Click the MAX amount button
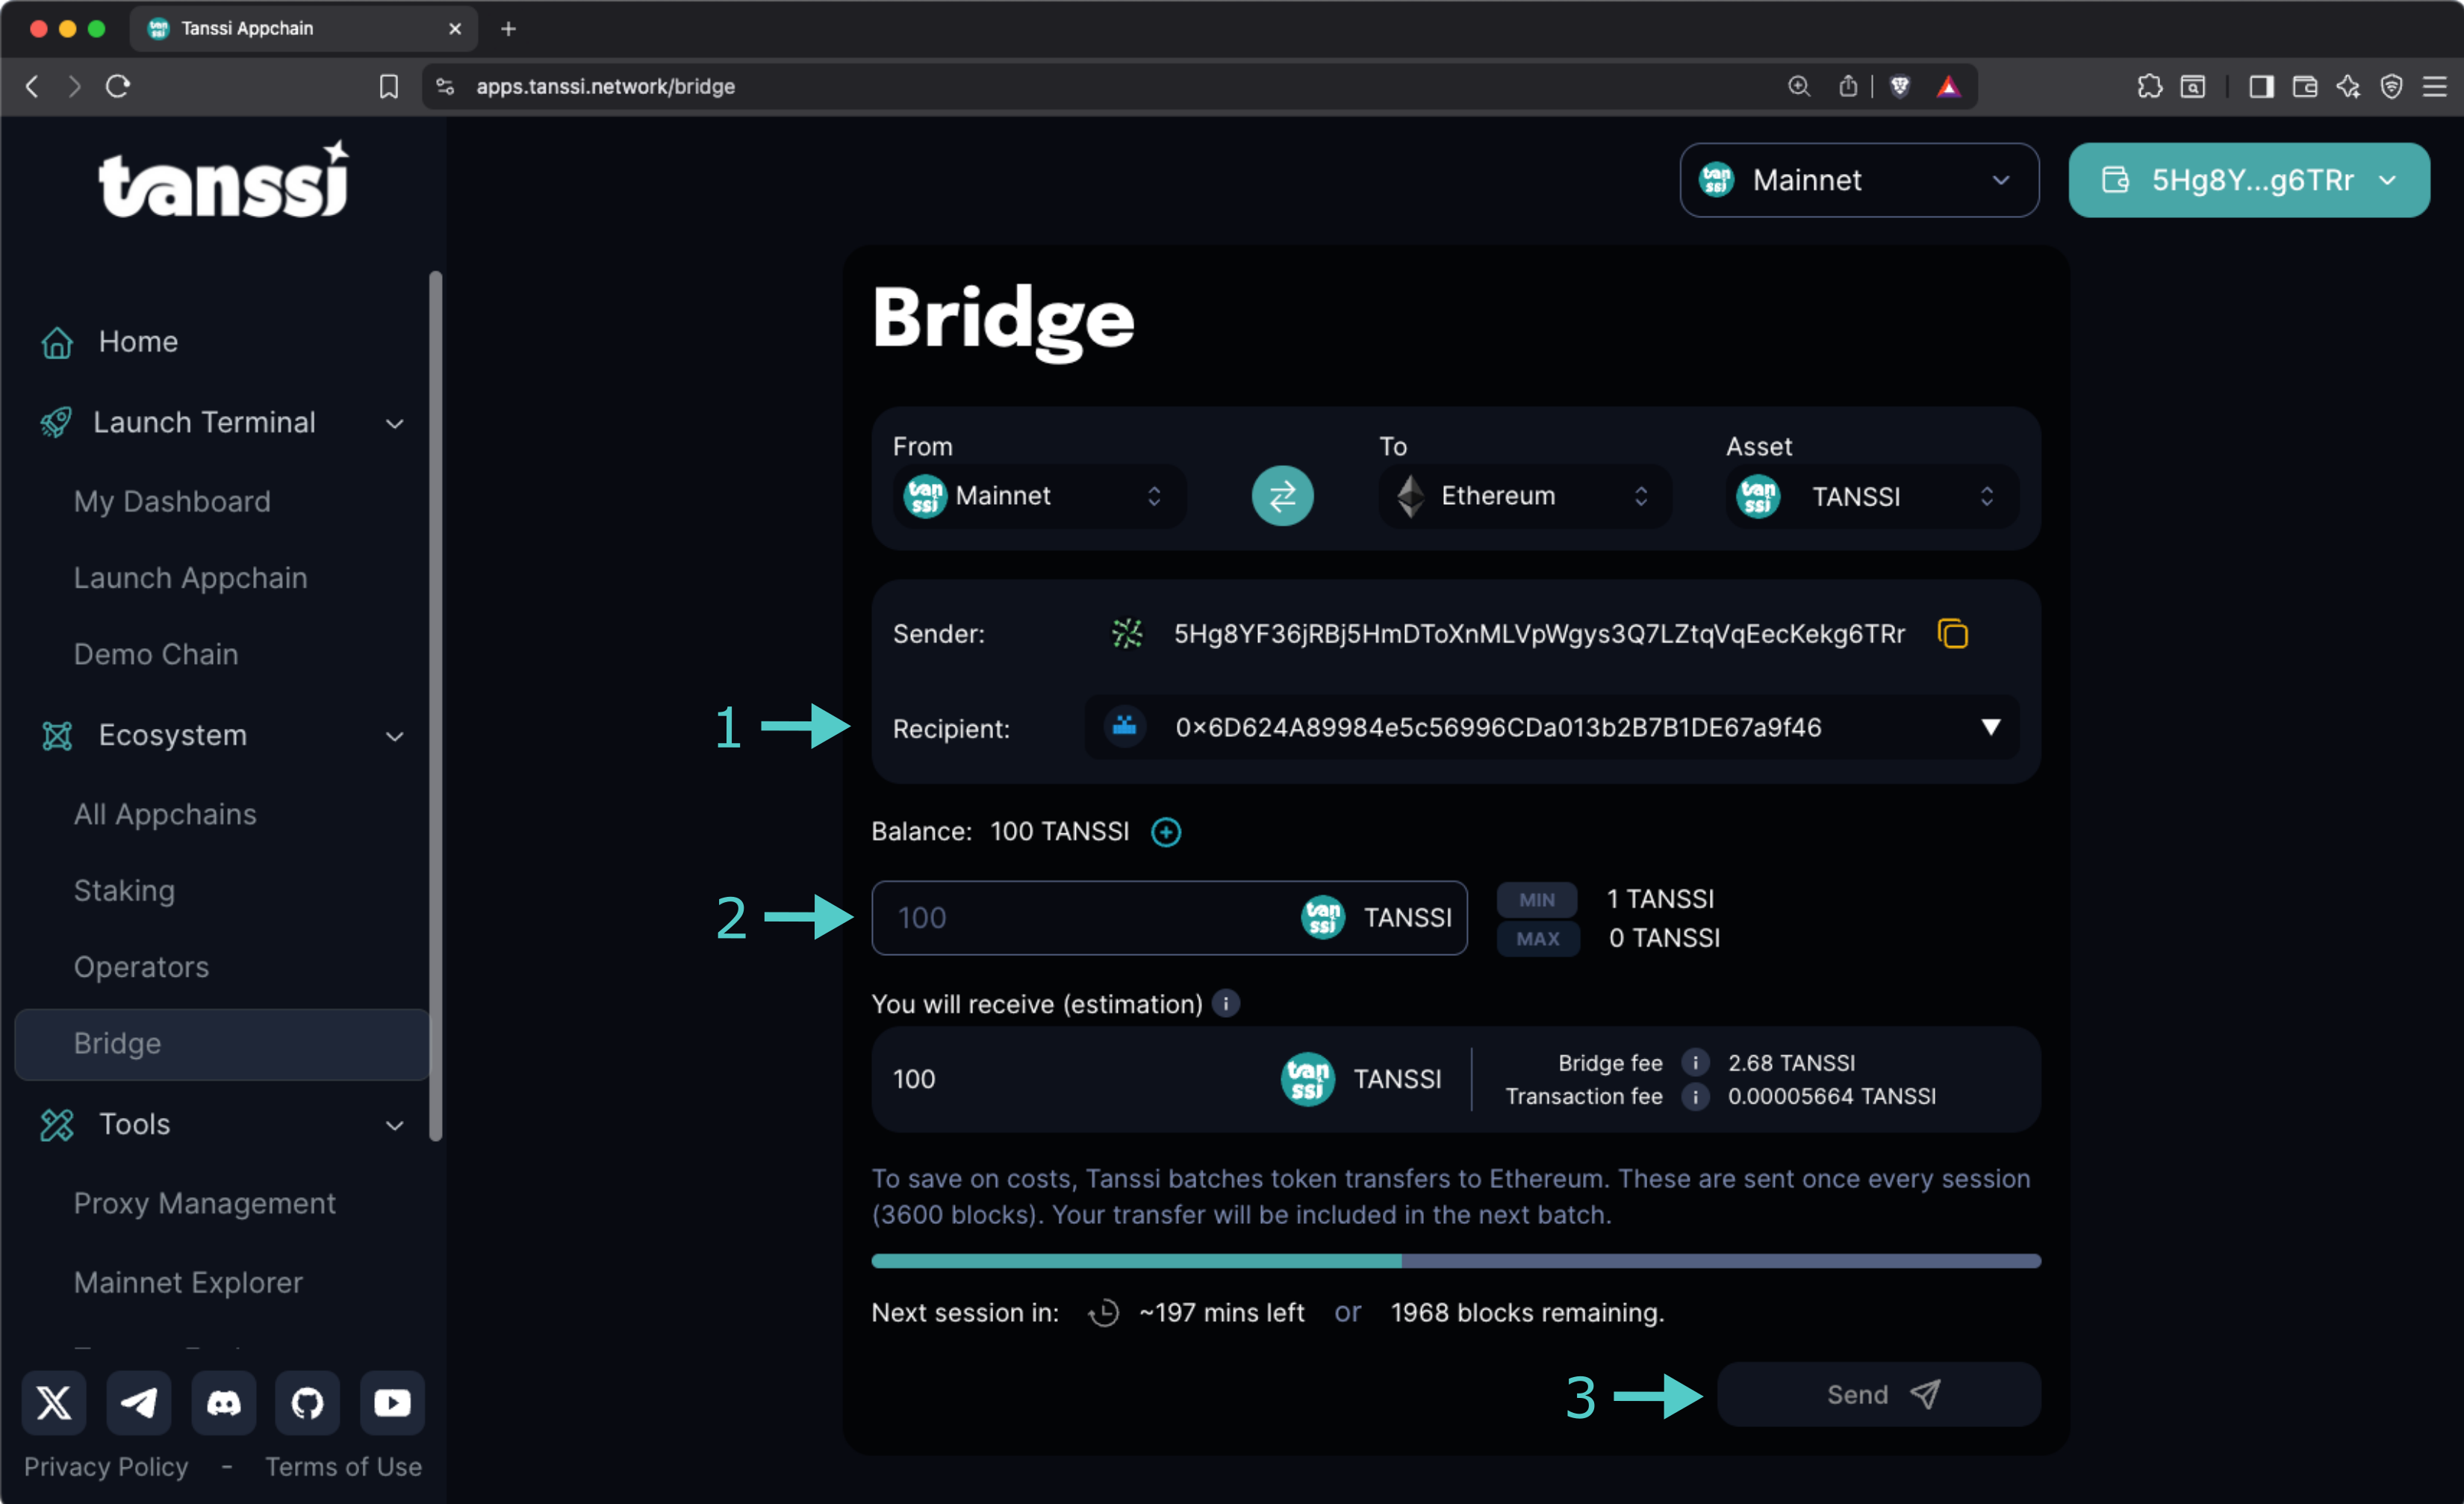 (x=1537, y=938)
